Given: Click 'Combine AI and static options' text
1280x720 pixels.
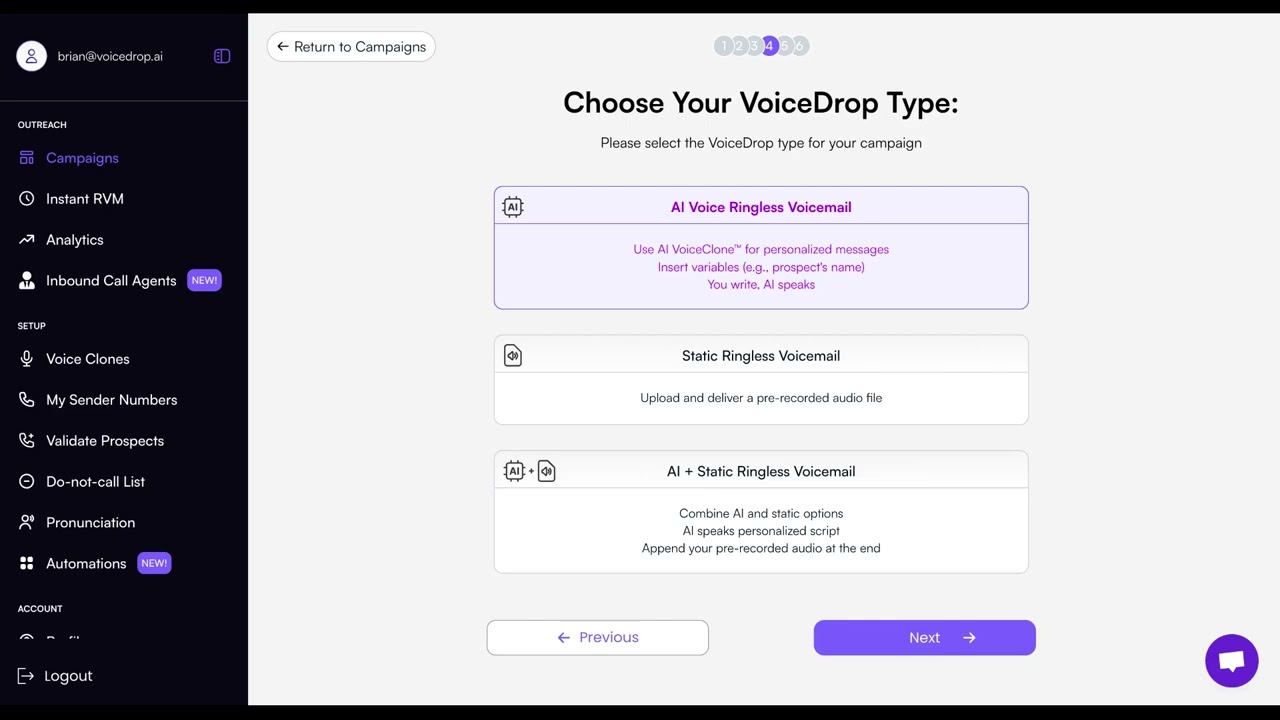Looking at the screenshot, I should click(x=761, y=514).
